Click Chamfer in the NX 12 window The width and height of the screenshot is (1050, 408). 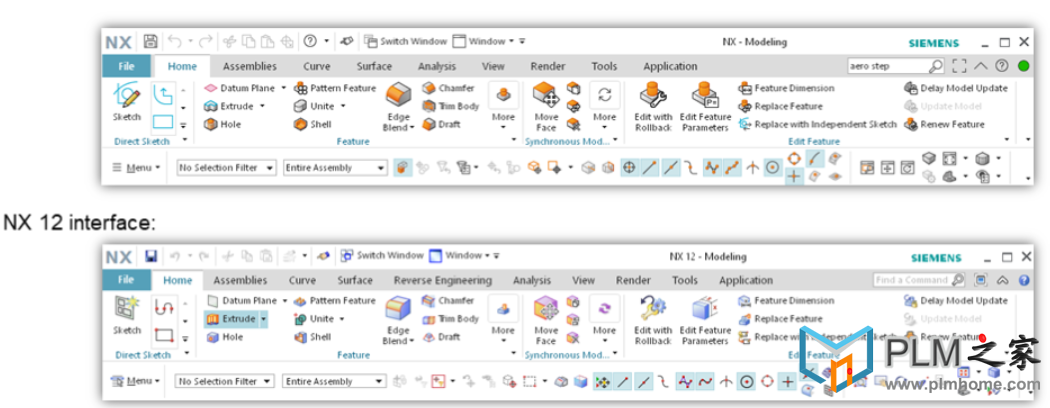pyautogui.click(x=448, y=301)
